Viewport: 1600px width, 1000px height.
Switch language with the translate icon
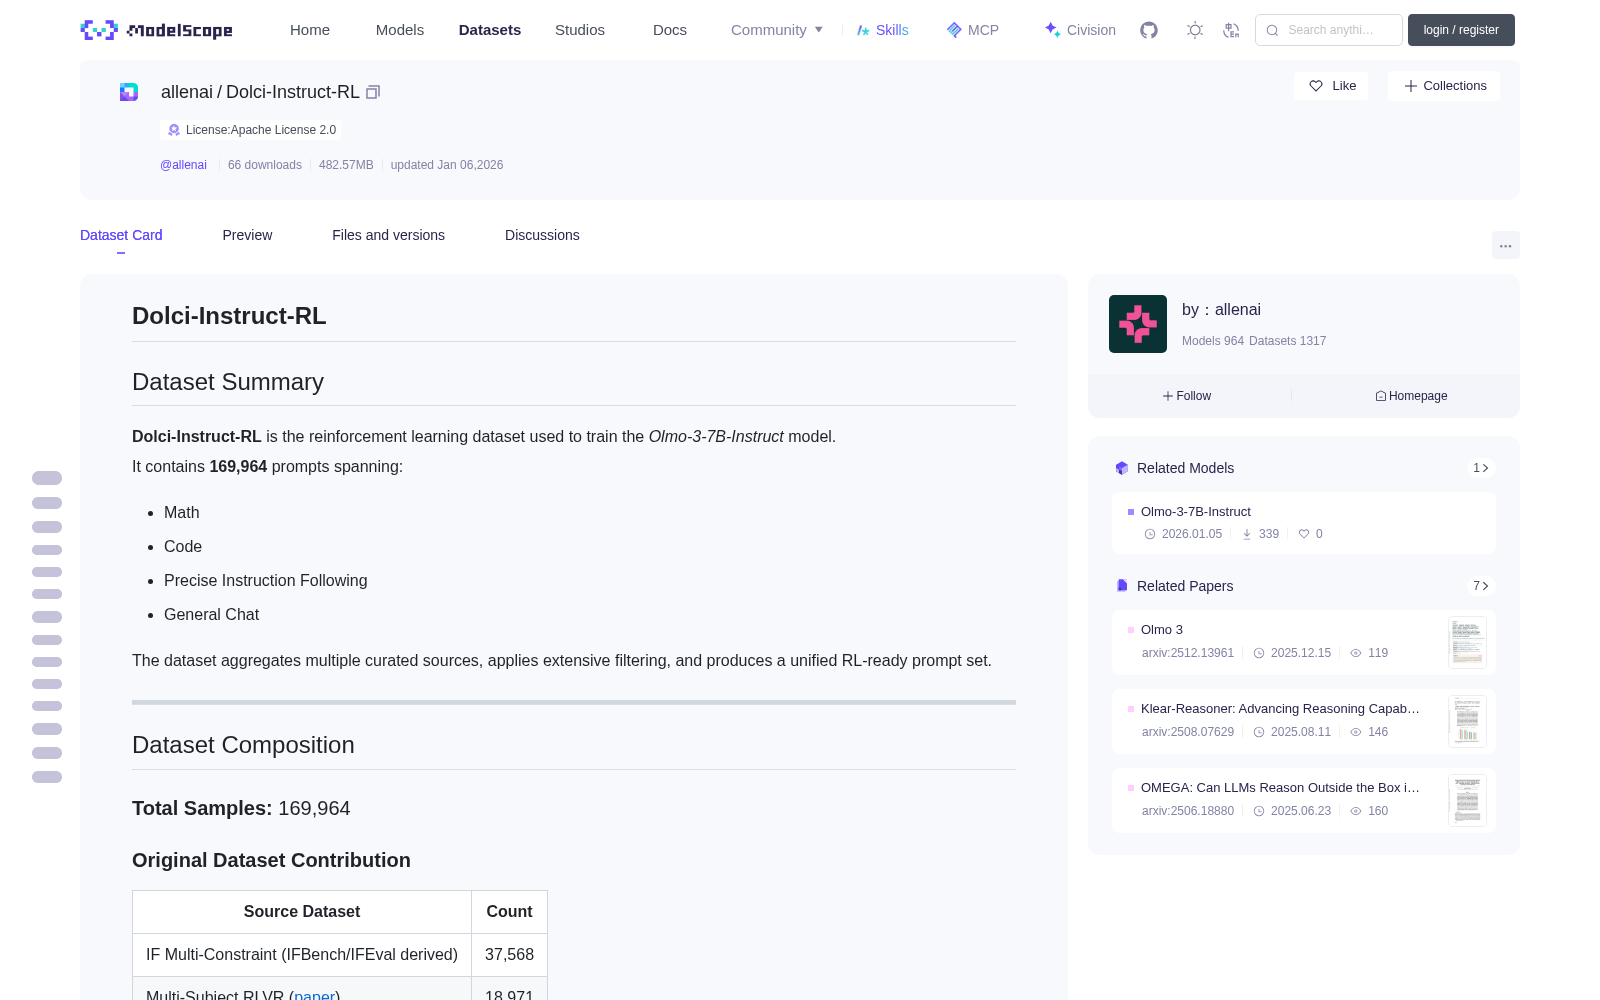click(x=1232, y=30)
